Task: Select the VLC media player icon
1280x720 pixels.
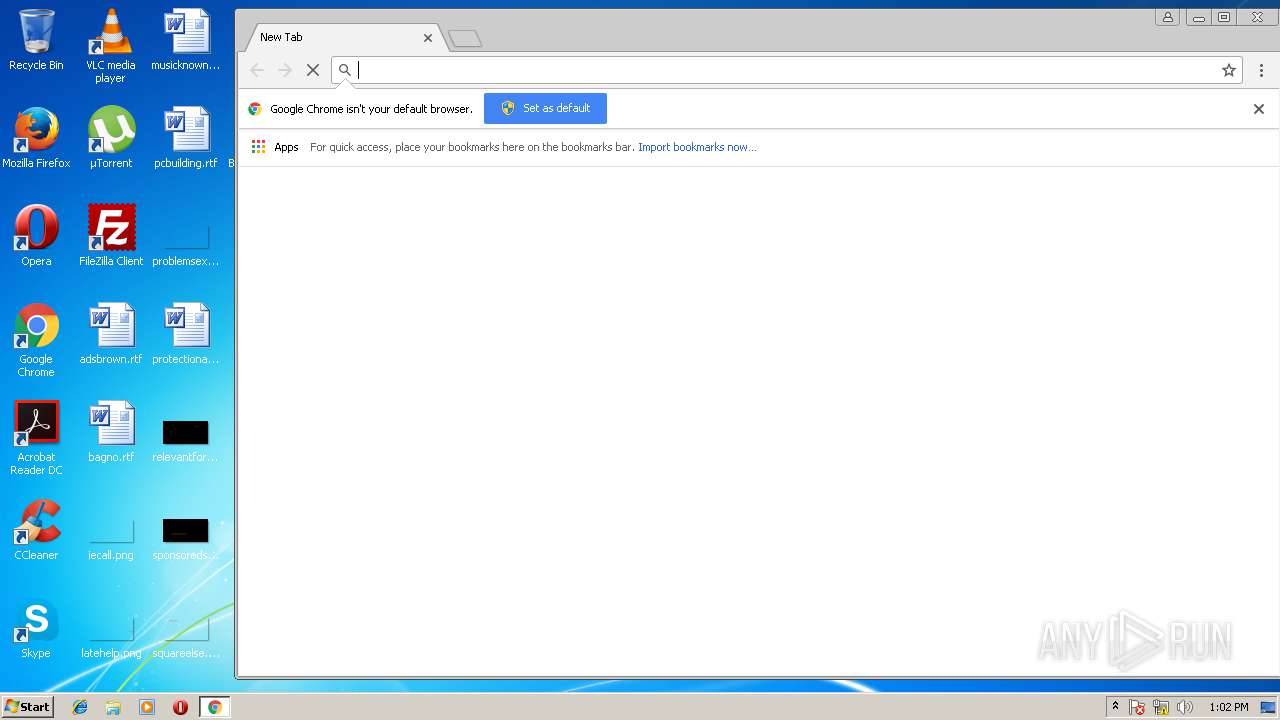Action: click(x=110, y=46)
